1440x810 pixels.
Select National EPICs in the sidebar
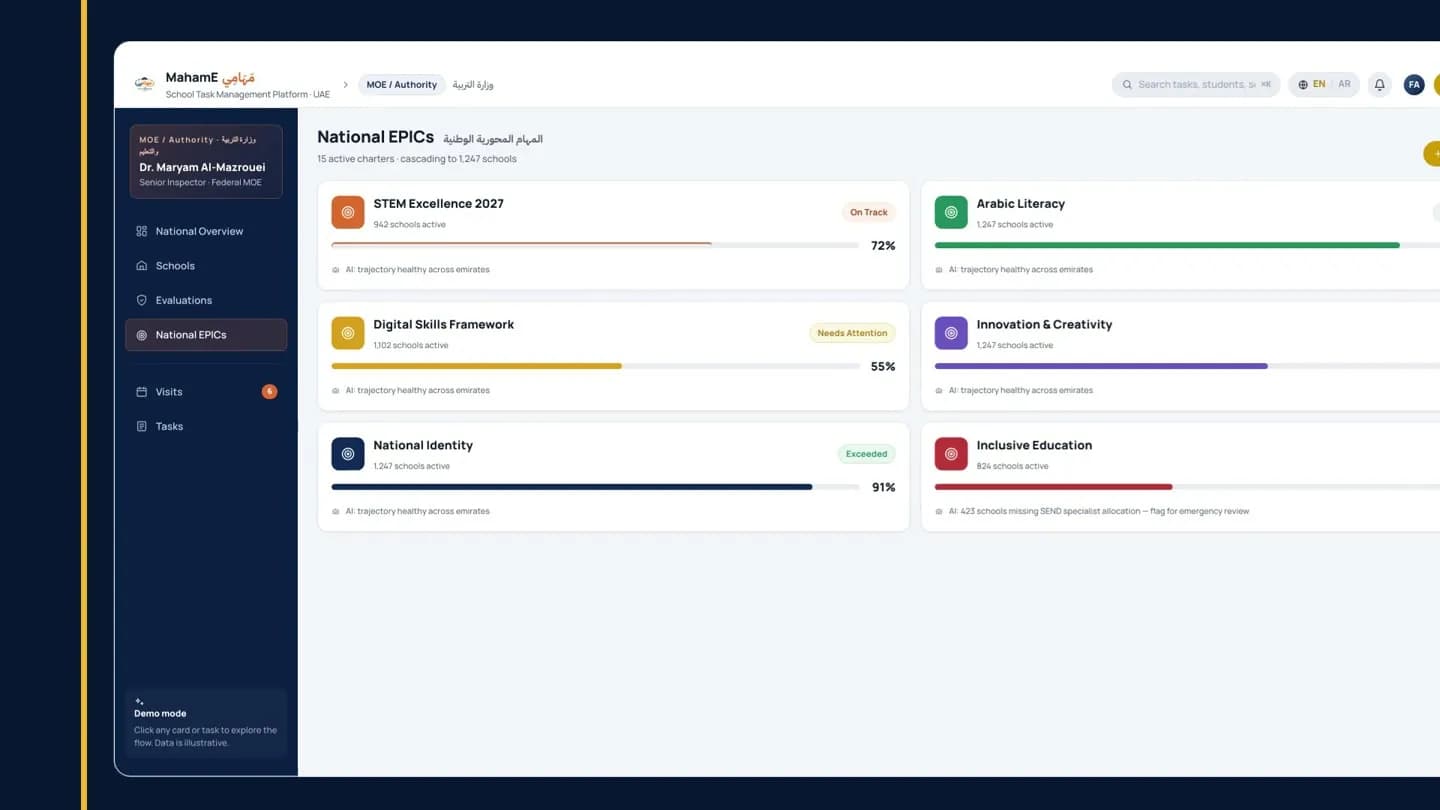pyautogui.click(x=206, y=335)
